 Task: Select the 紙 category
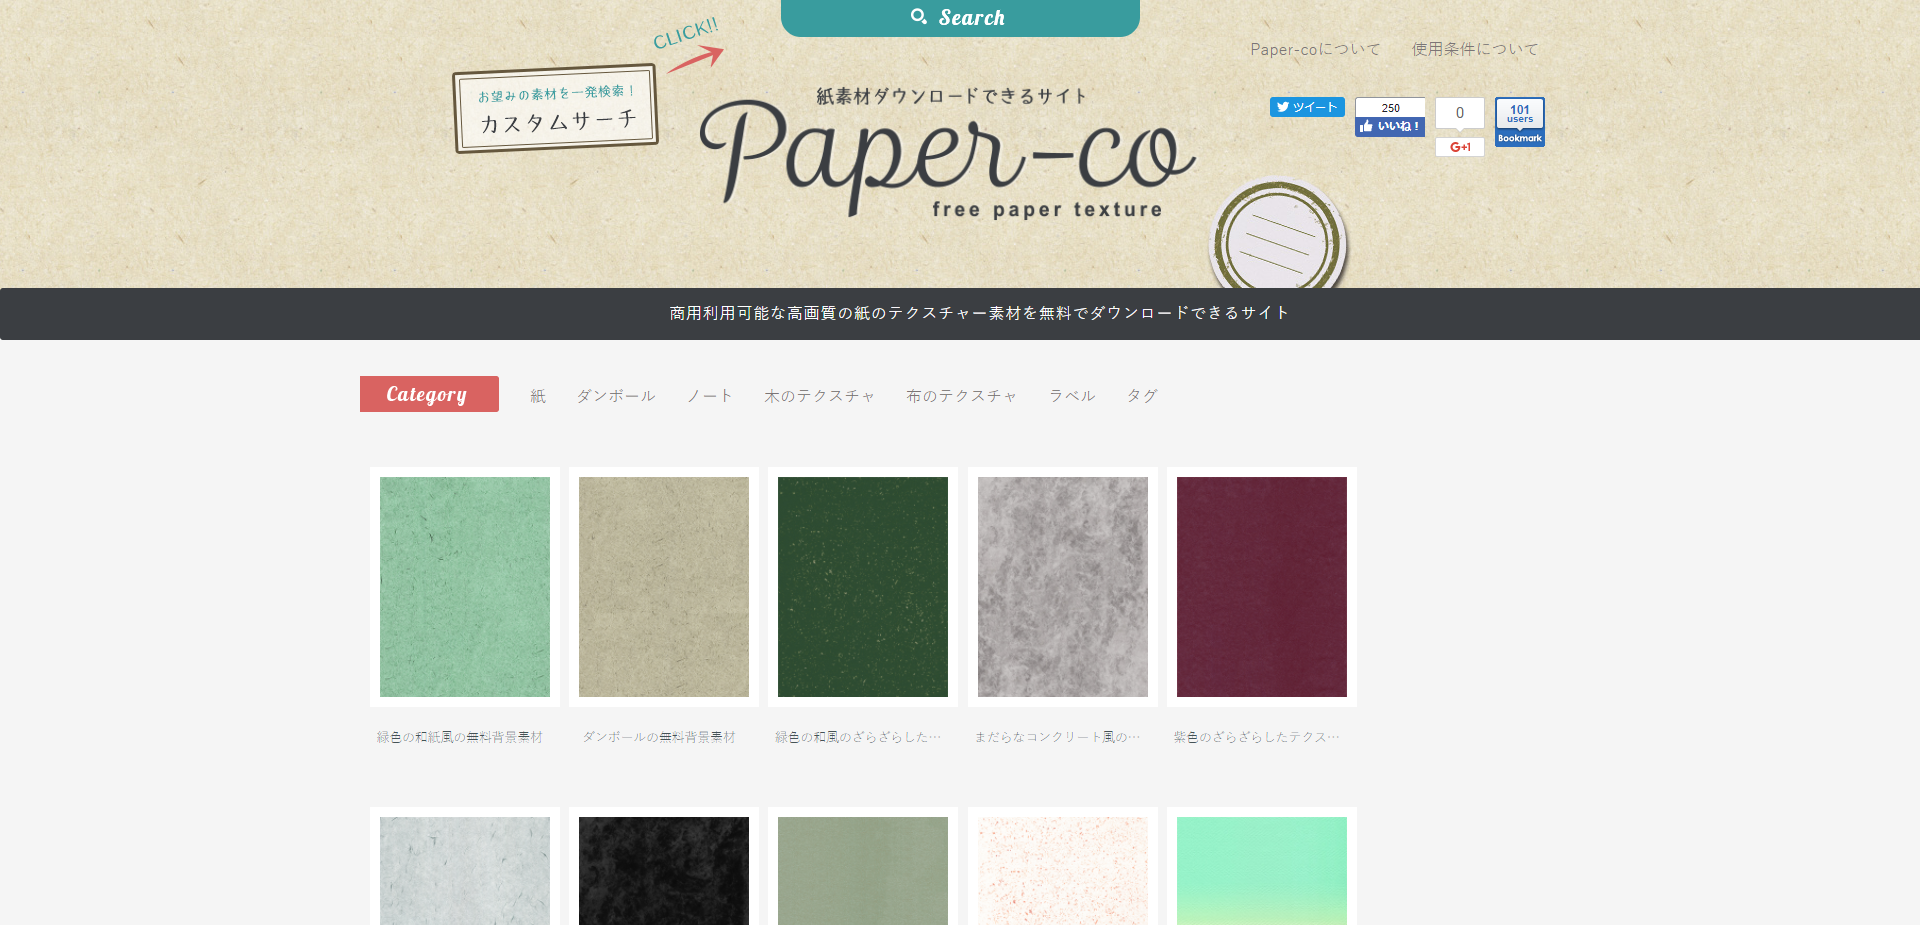coord(537,395)
